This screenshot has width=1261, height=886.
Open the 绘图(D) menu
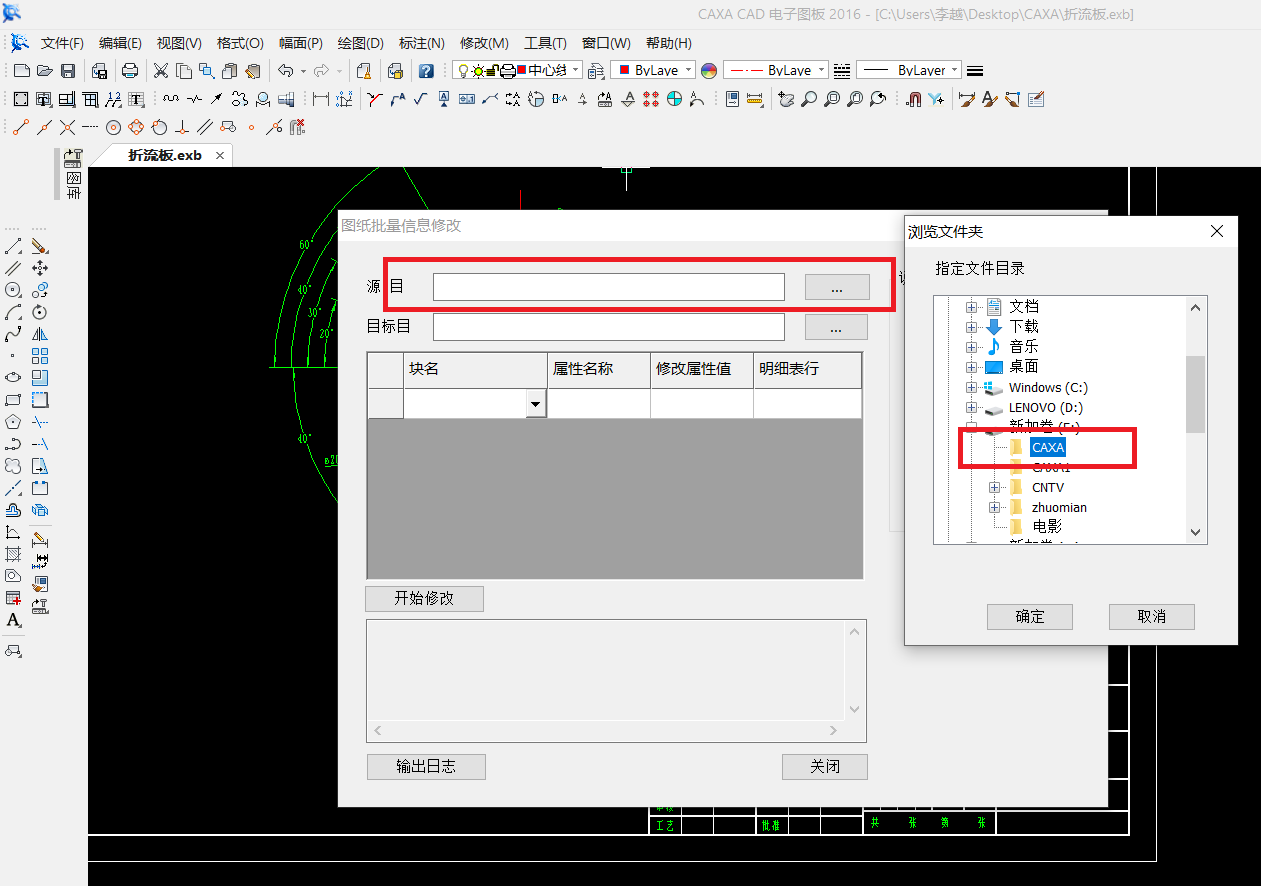360,43
